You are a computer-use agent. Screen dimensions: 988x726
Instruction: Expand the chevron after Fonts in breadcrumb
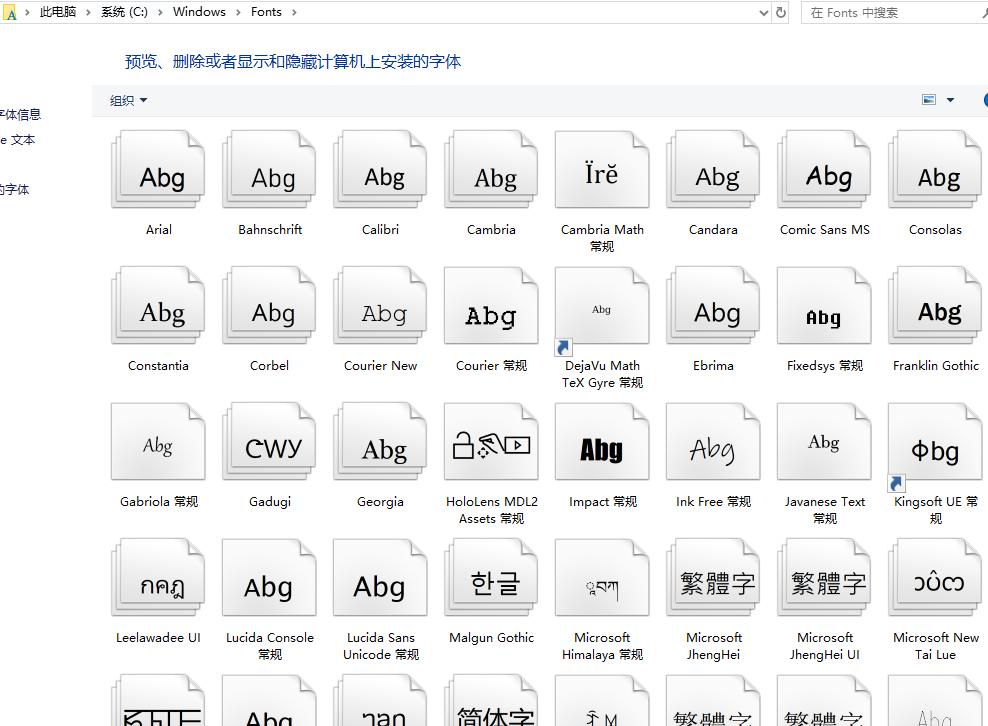(294, 13)
